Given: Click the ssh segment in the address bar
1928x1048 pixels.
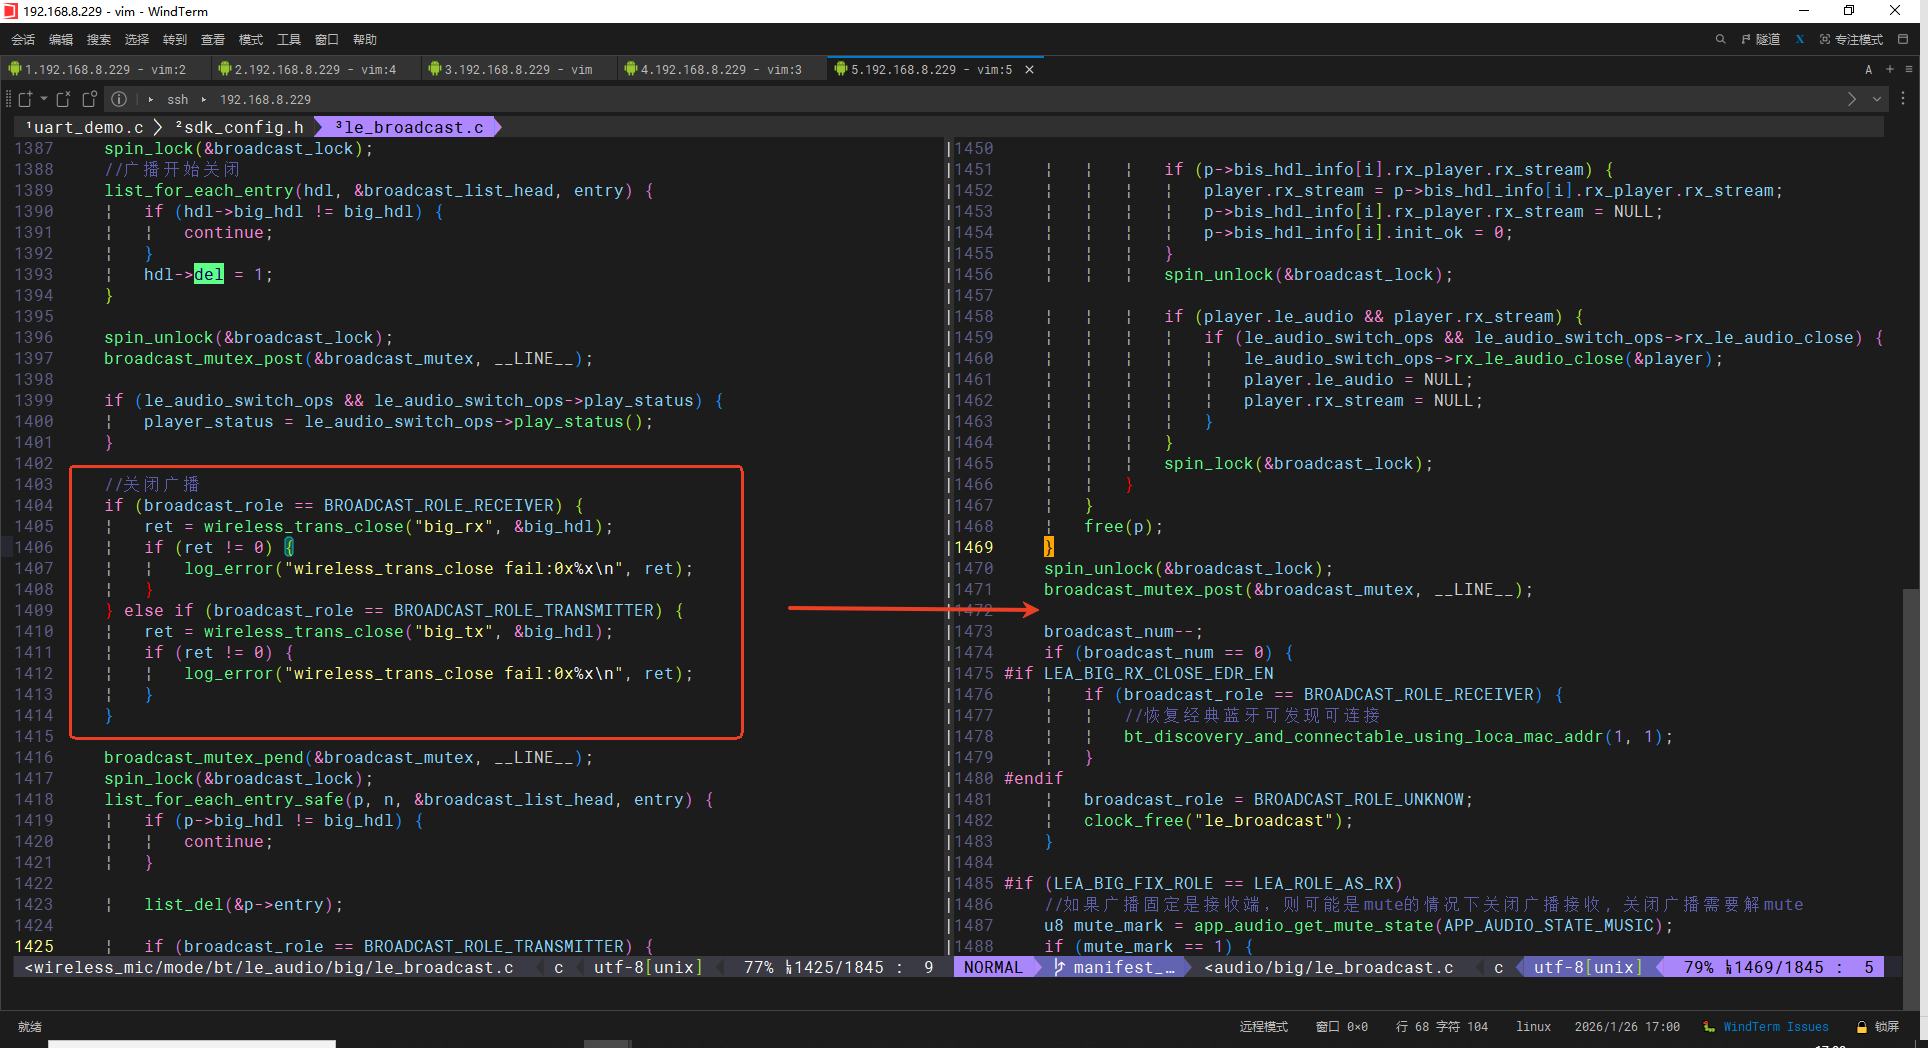Looking at the screenshot, I should 178,99.
